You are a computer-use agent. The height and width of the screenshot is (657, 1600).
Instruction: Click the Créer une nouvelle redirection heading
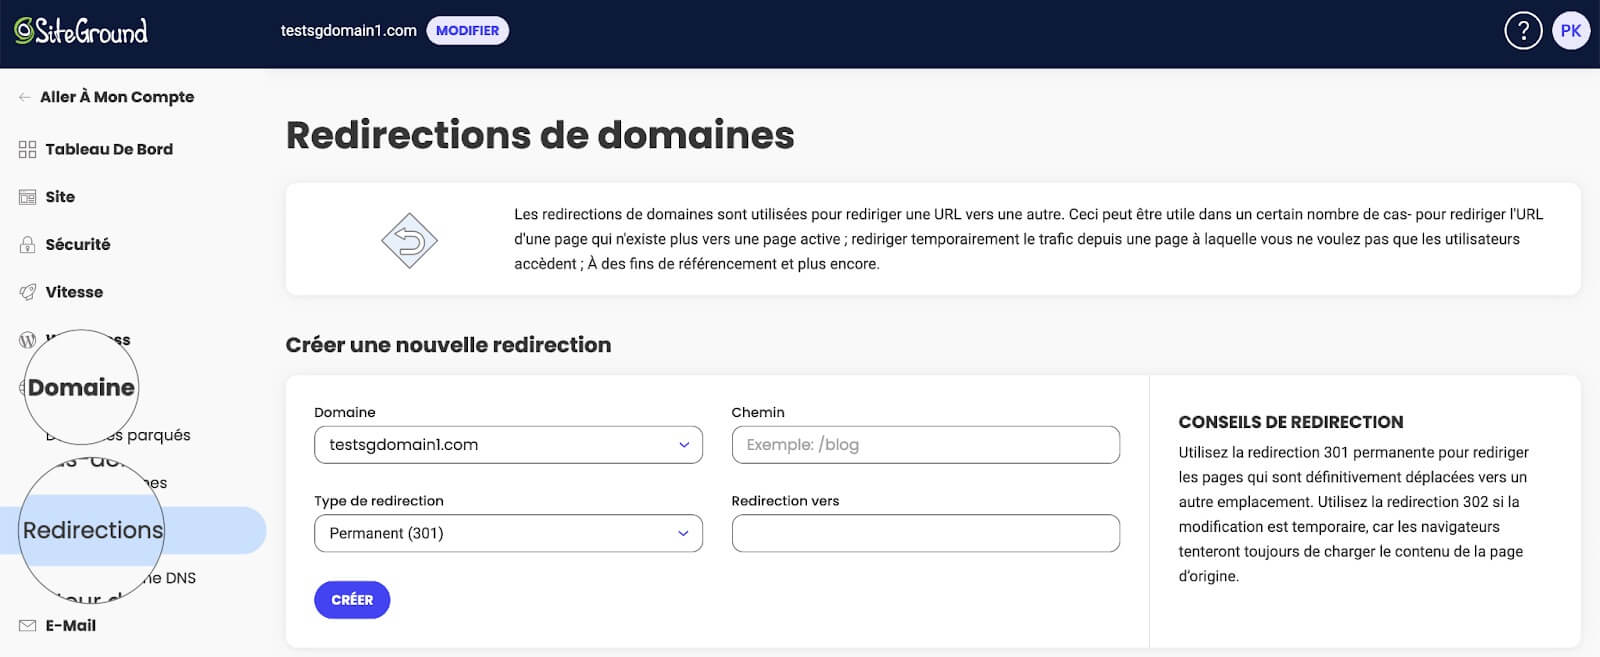click(448, 345)
